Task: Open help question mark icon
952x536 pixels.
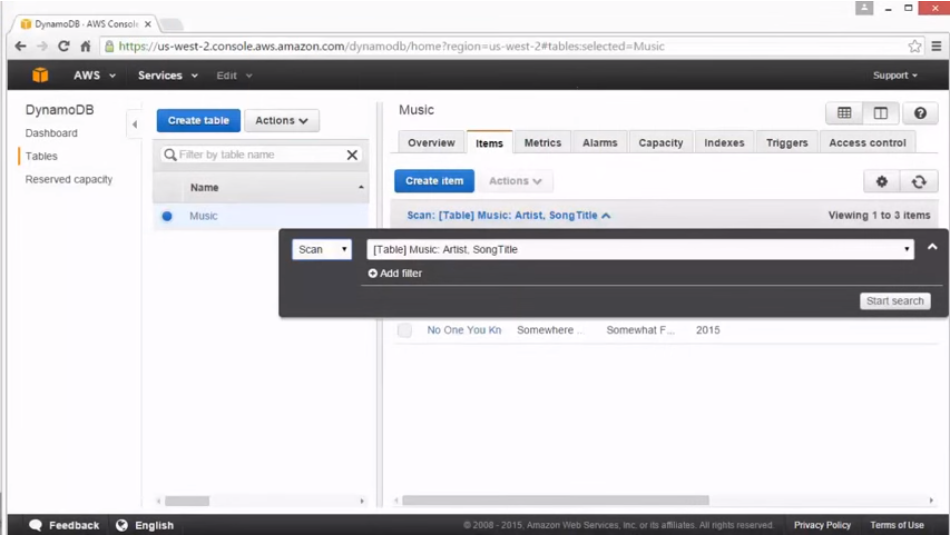Action: click(x=920, y=113)
